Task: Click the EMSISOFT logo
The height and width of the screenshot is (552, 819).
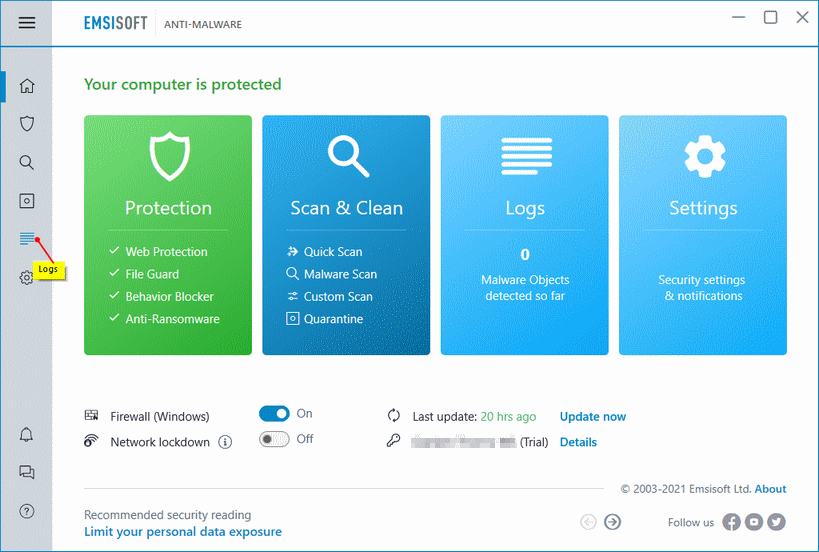Action: [116, 24]
